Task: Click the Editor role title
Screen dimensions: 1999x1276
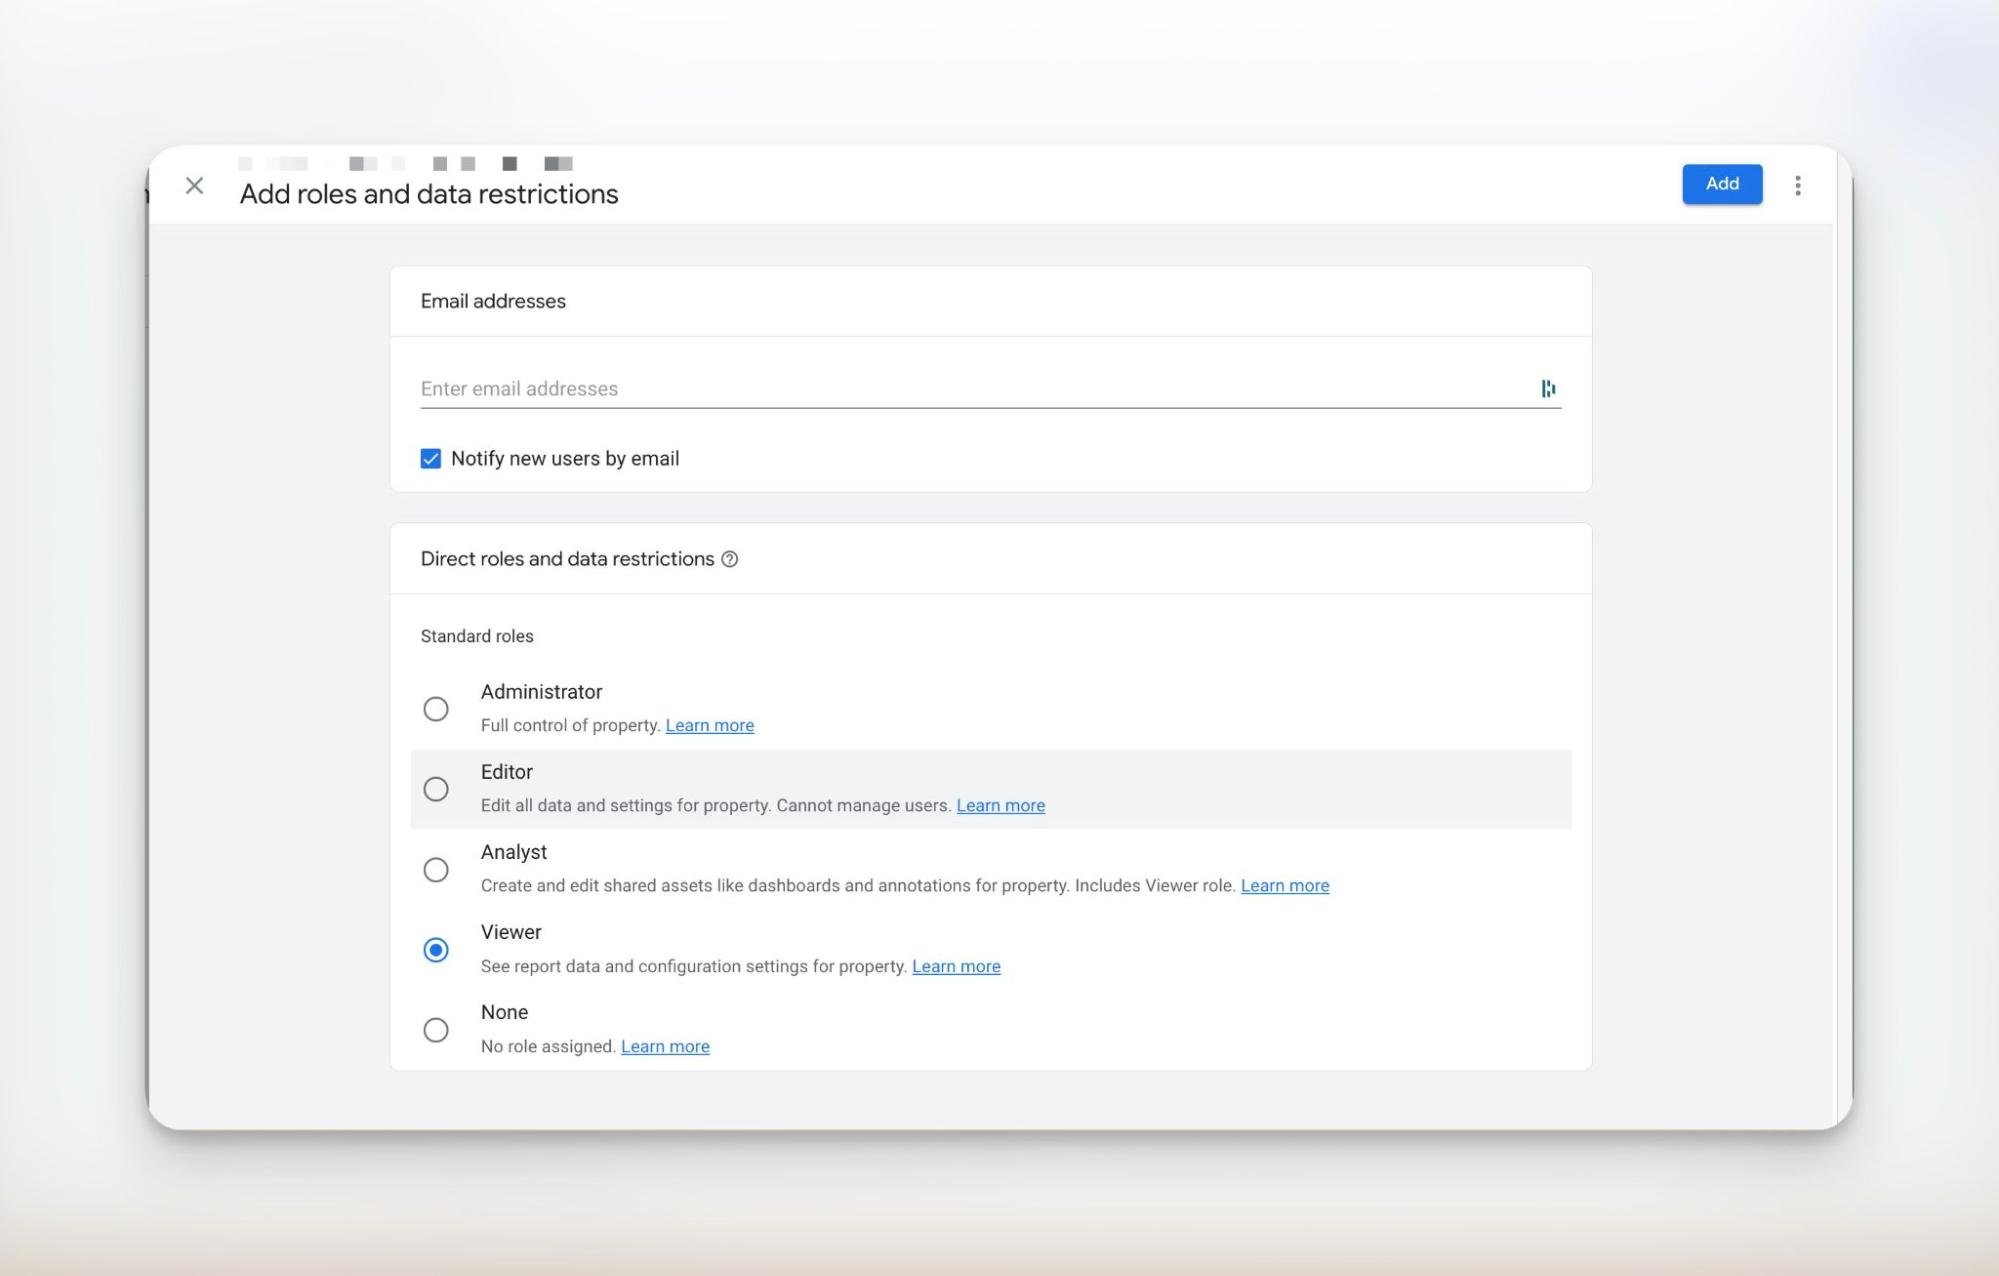Action: pyautogui.click(x=506, y=772)
